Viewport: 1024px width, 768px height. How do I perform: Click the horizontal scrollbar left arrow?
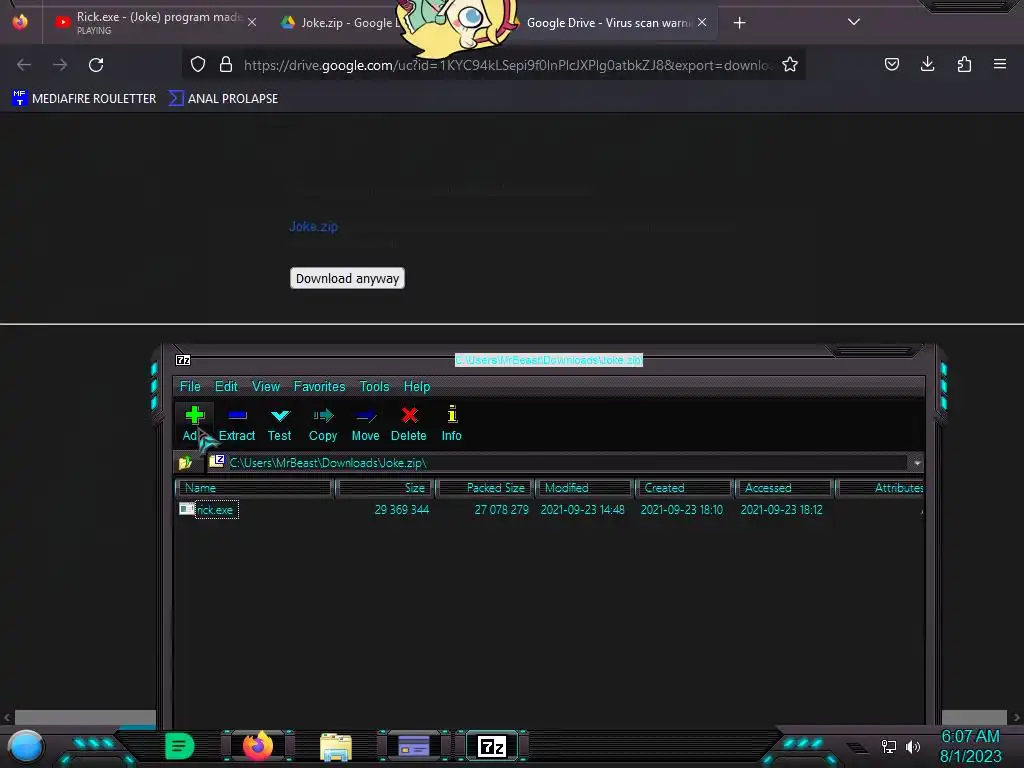click(x=7, y=717)
